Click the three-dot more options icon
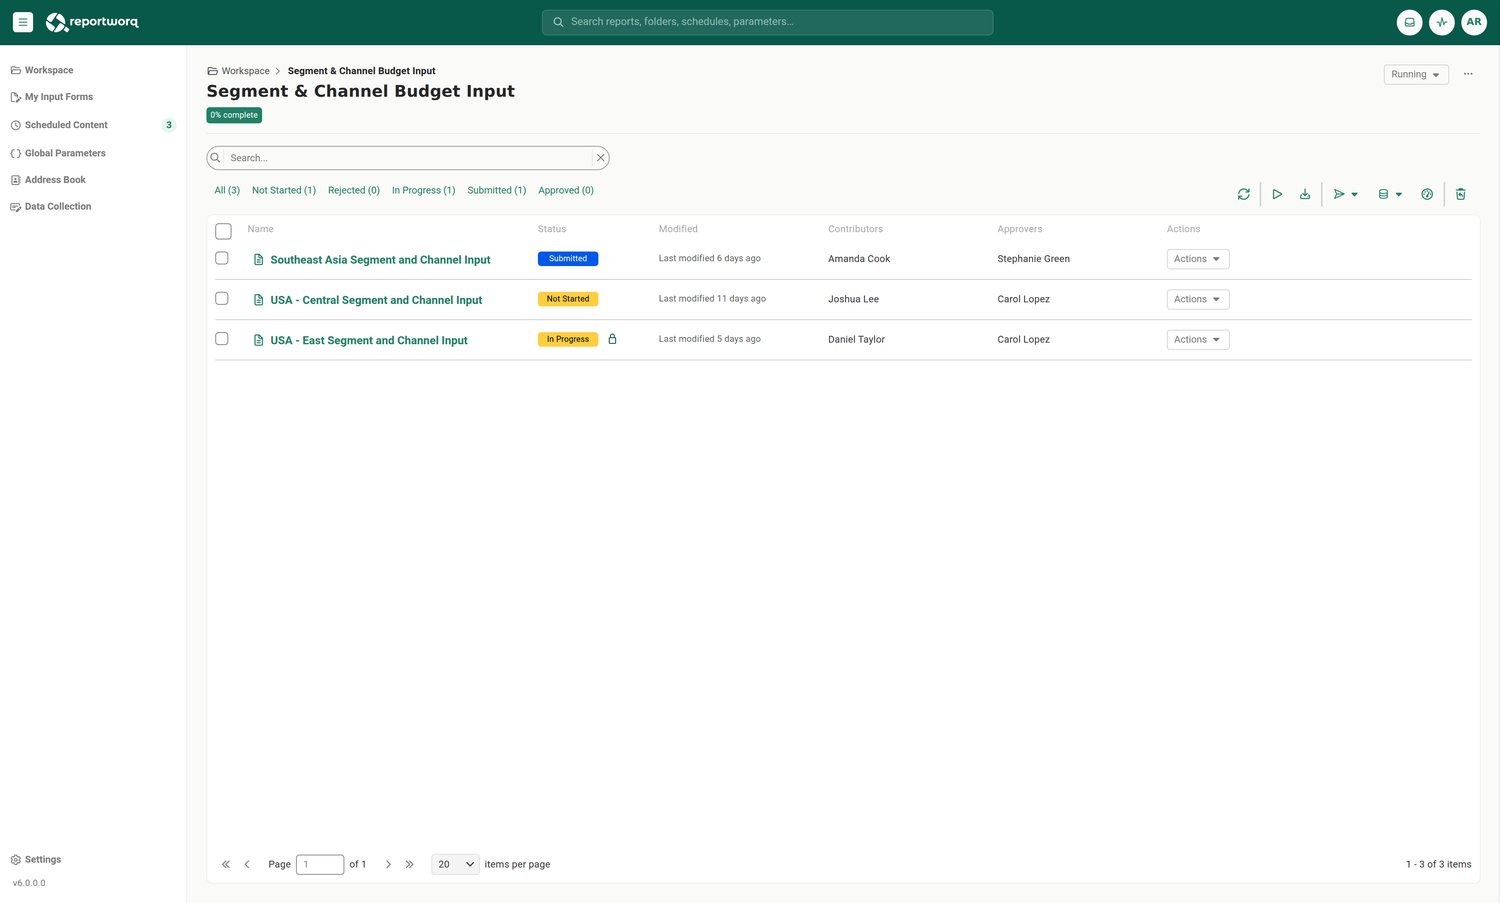1500x903 pixels. point(1468,74)
